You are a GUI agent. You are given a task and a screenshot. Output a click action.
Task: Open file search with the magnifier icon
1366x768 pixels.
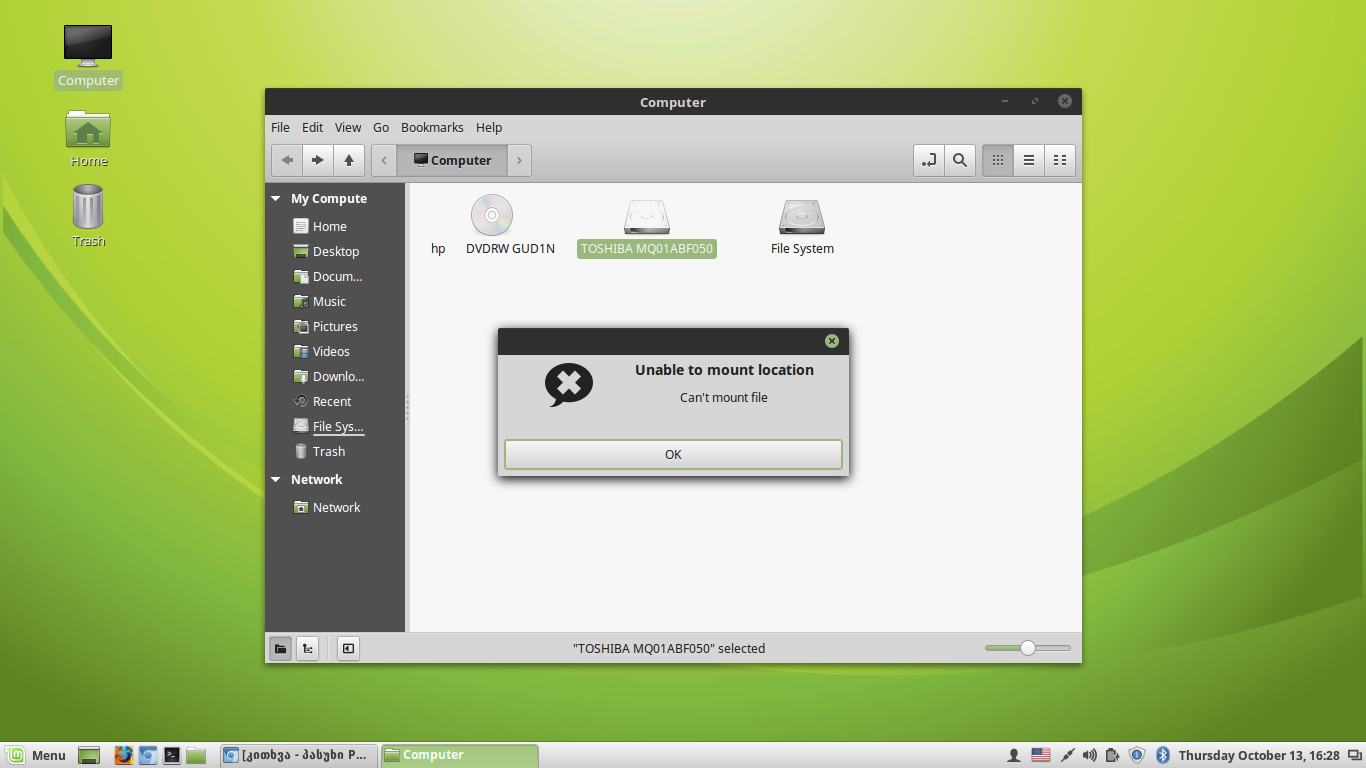(960, 160)
